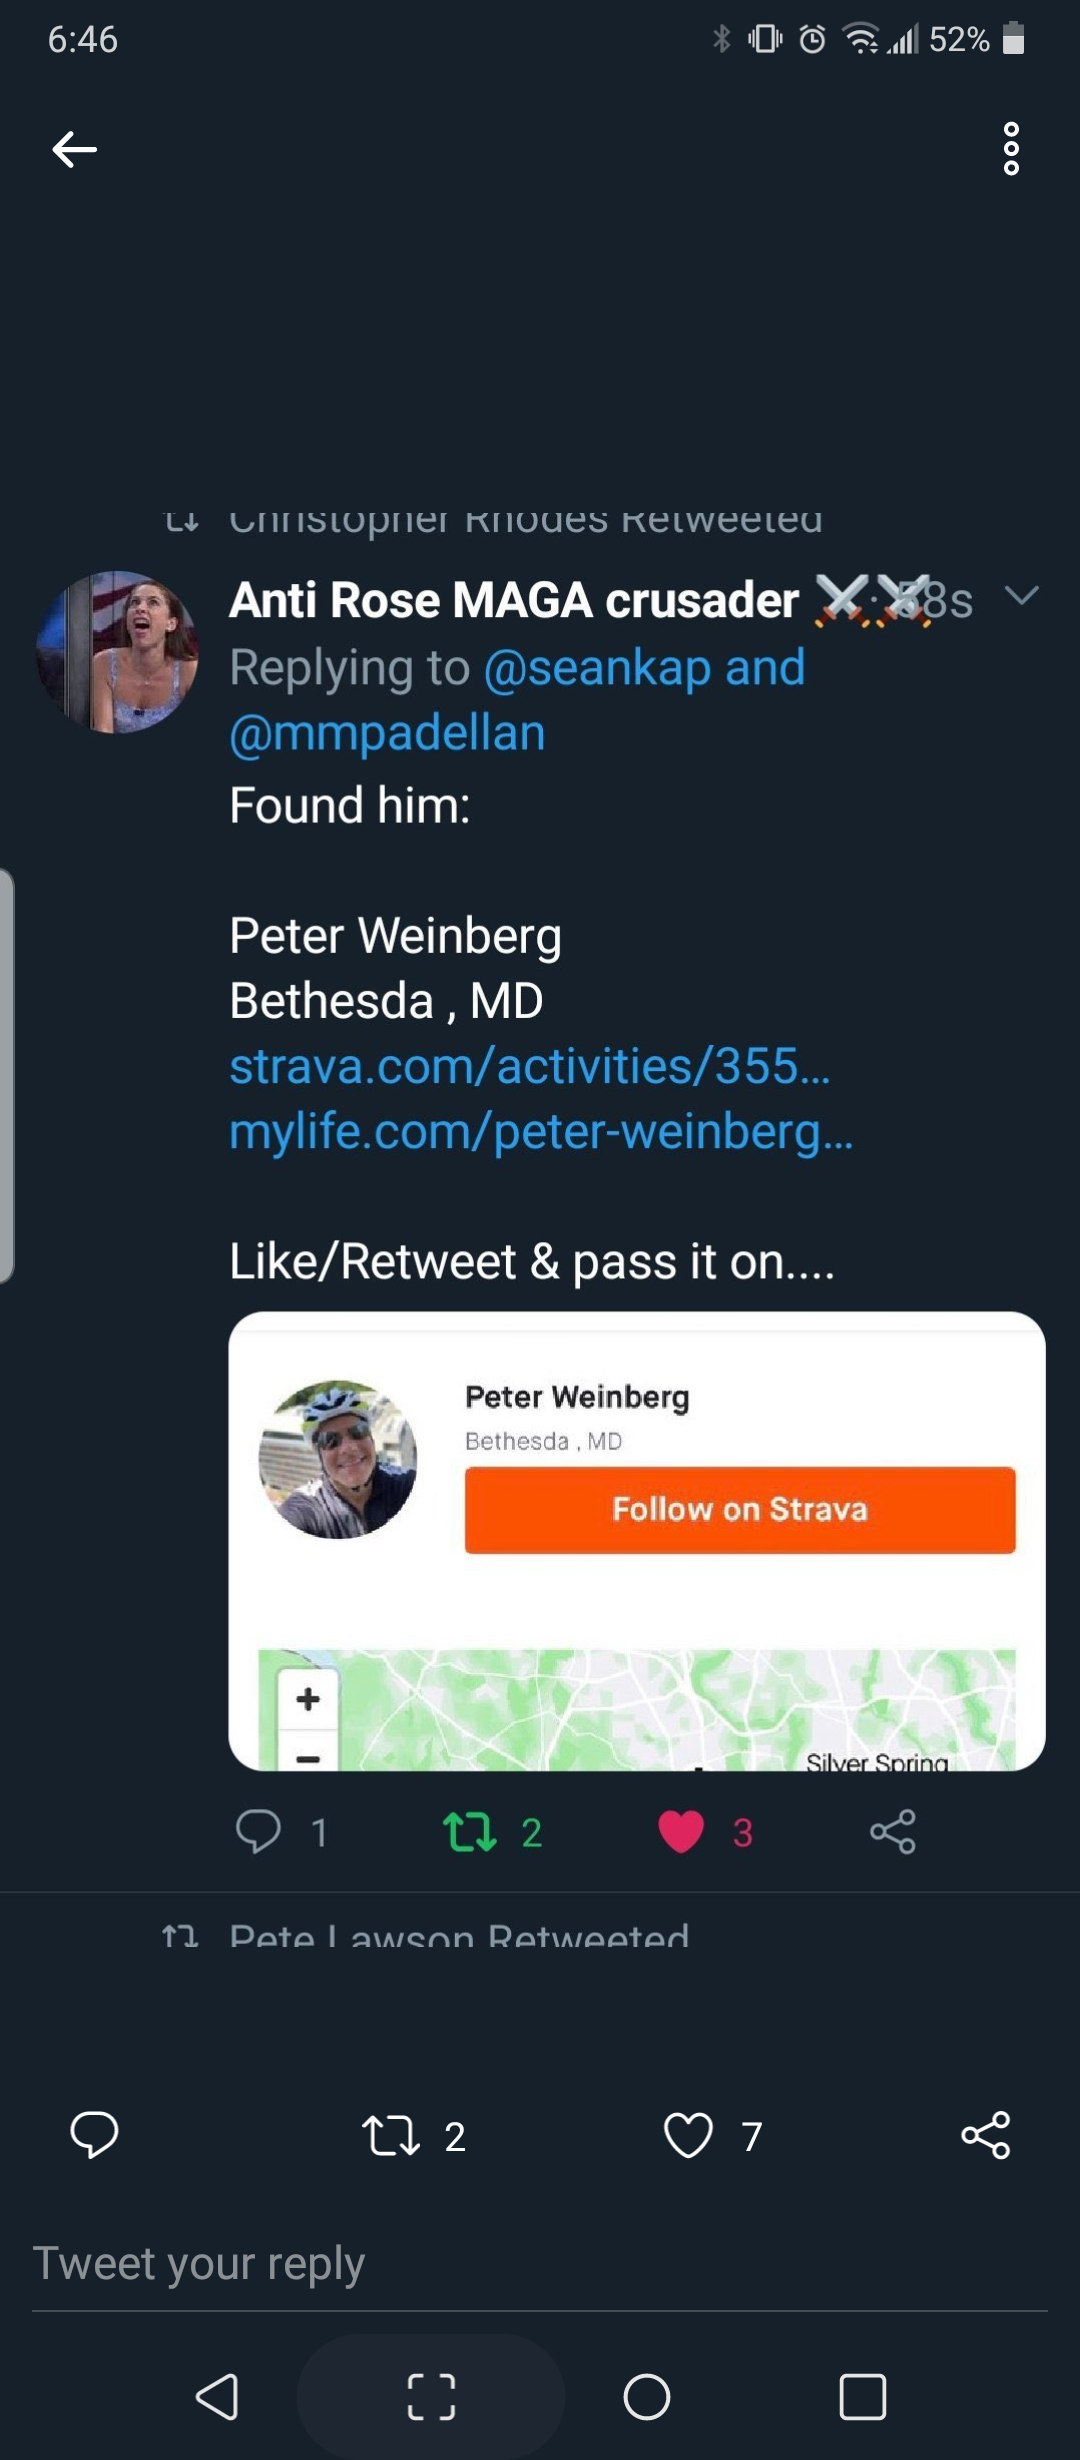This screenshot has height=2460, width=1080.
Task: Tap the back arrow
Action: (x=75, y=150)
